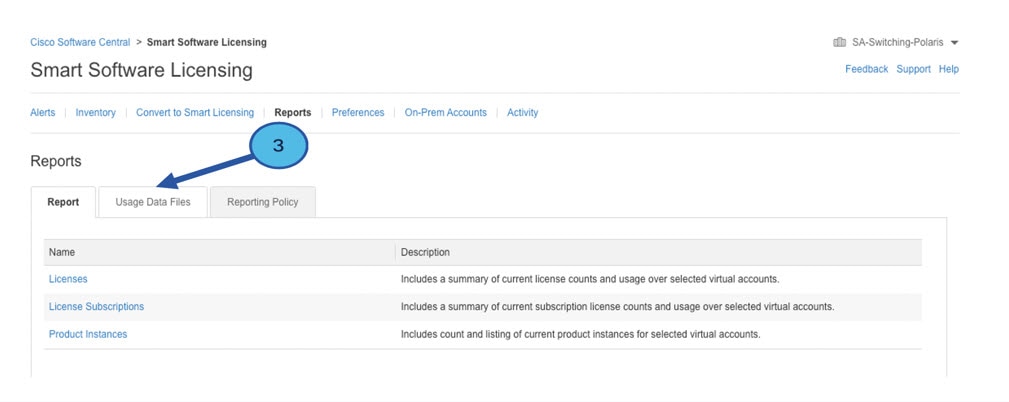
Task: Open the Help link
Action: (948, 69)
